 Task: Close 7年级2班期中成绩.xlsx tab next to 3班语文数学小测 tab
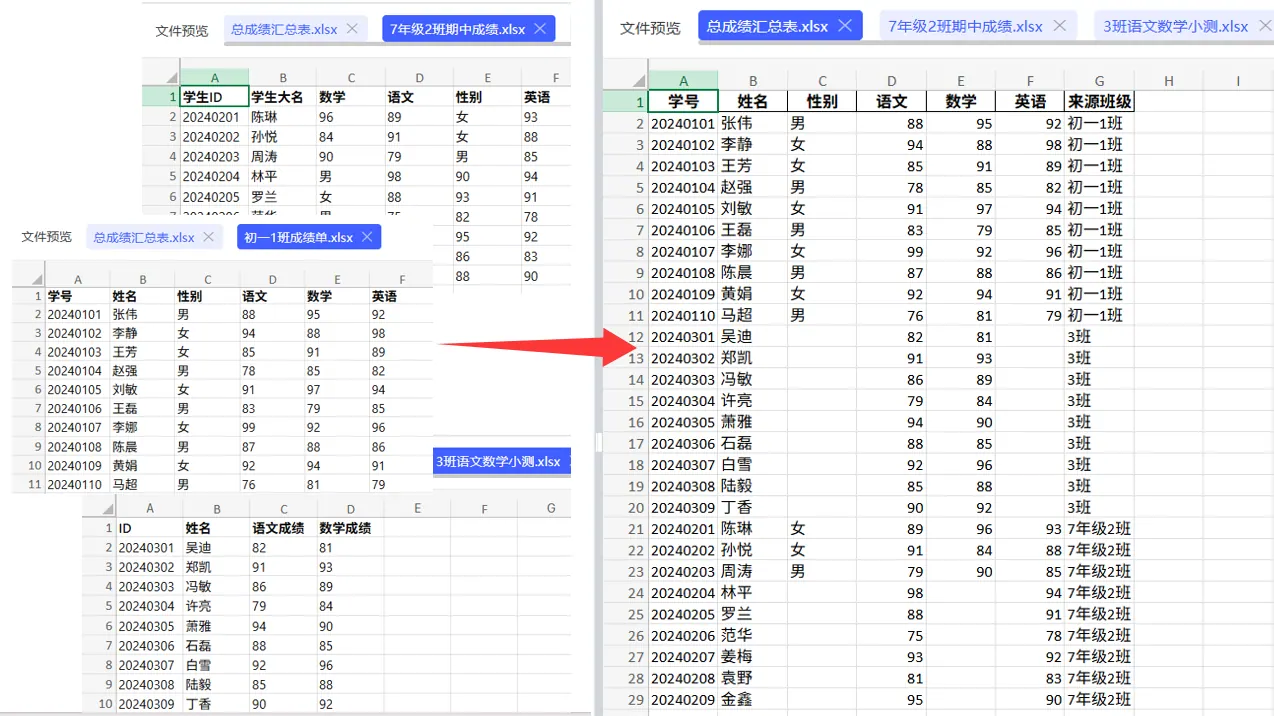pos(1060,26)
